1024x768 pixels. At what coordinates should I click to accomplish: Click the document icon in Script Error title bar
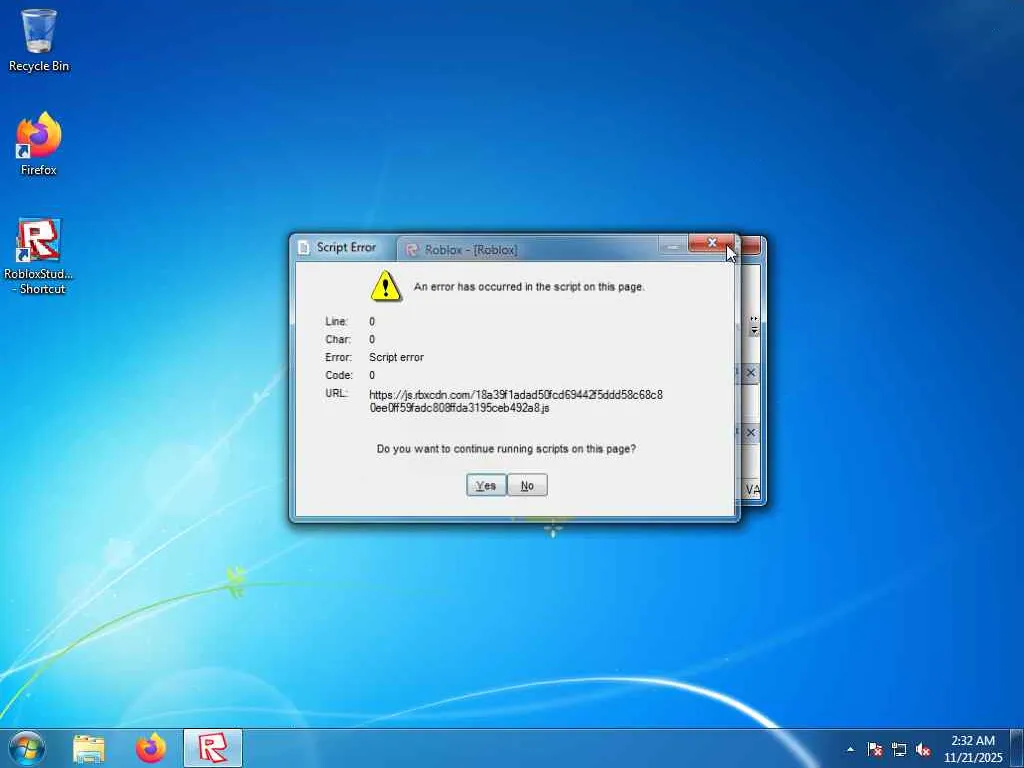pyautogui.click(x=303, y=248)
